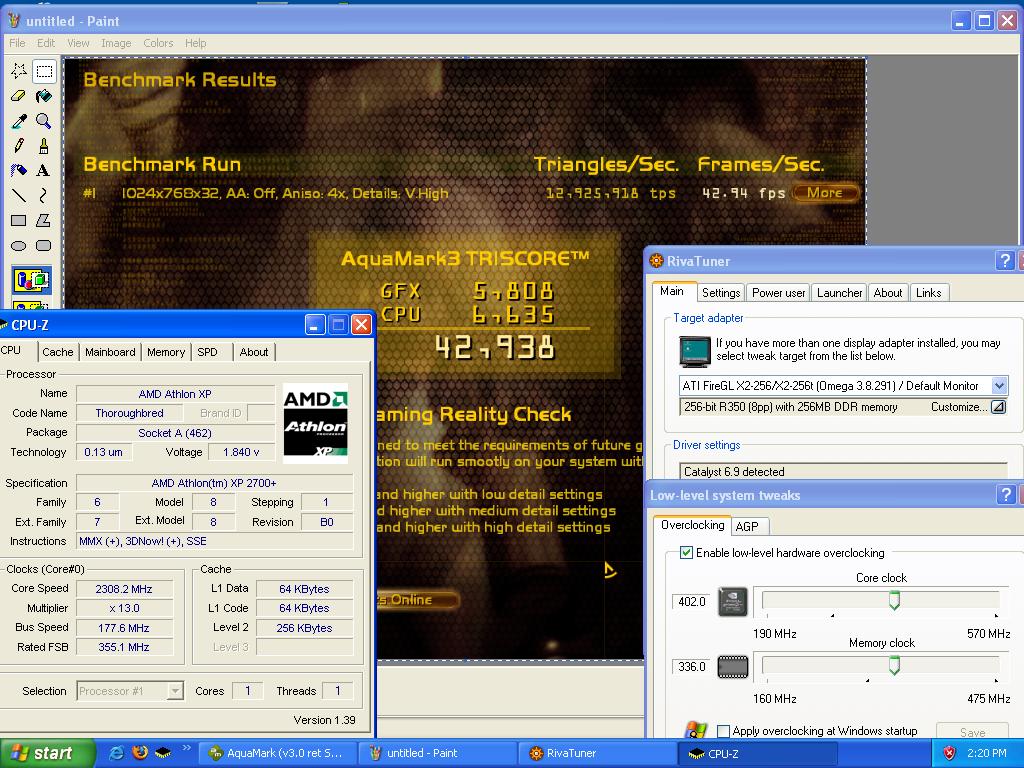Image resolution: width=1024 pixels, height=768 pixels.
Task: Switch to Power user tab in RivaTuner
Action: coord(778,293)
